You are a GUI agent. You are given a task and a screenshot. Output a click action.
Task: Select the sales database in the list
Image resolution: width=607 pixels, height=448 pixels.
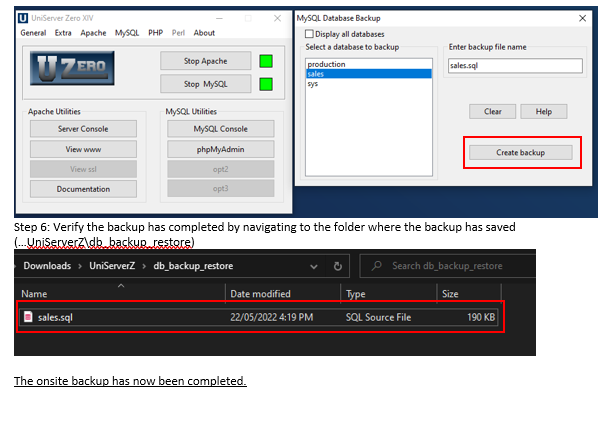point(369,74)
